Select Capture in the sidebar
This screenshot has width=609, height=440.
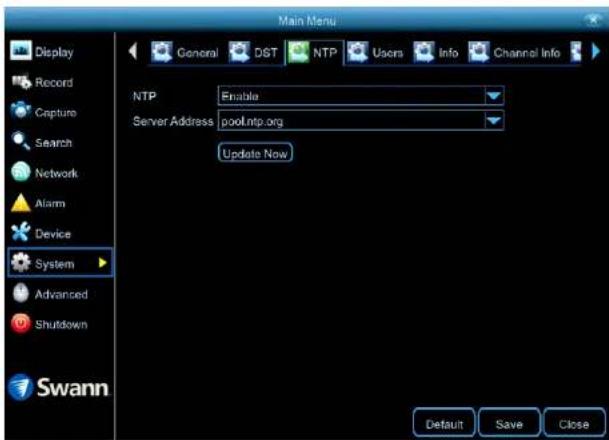point(56,113)
